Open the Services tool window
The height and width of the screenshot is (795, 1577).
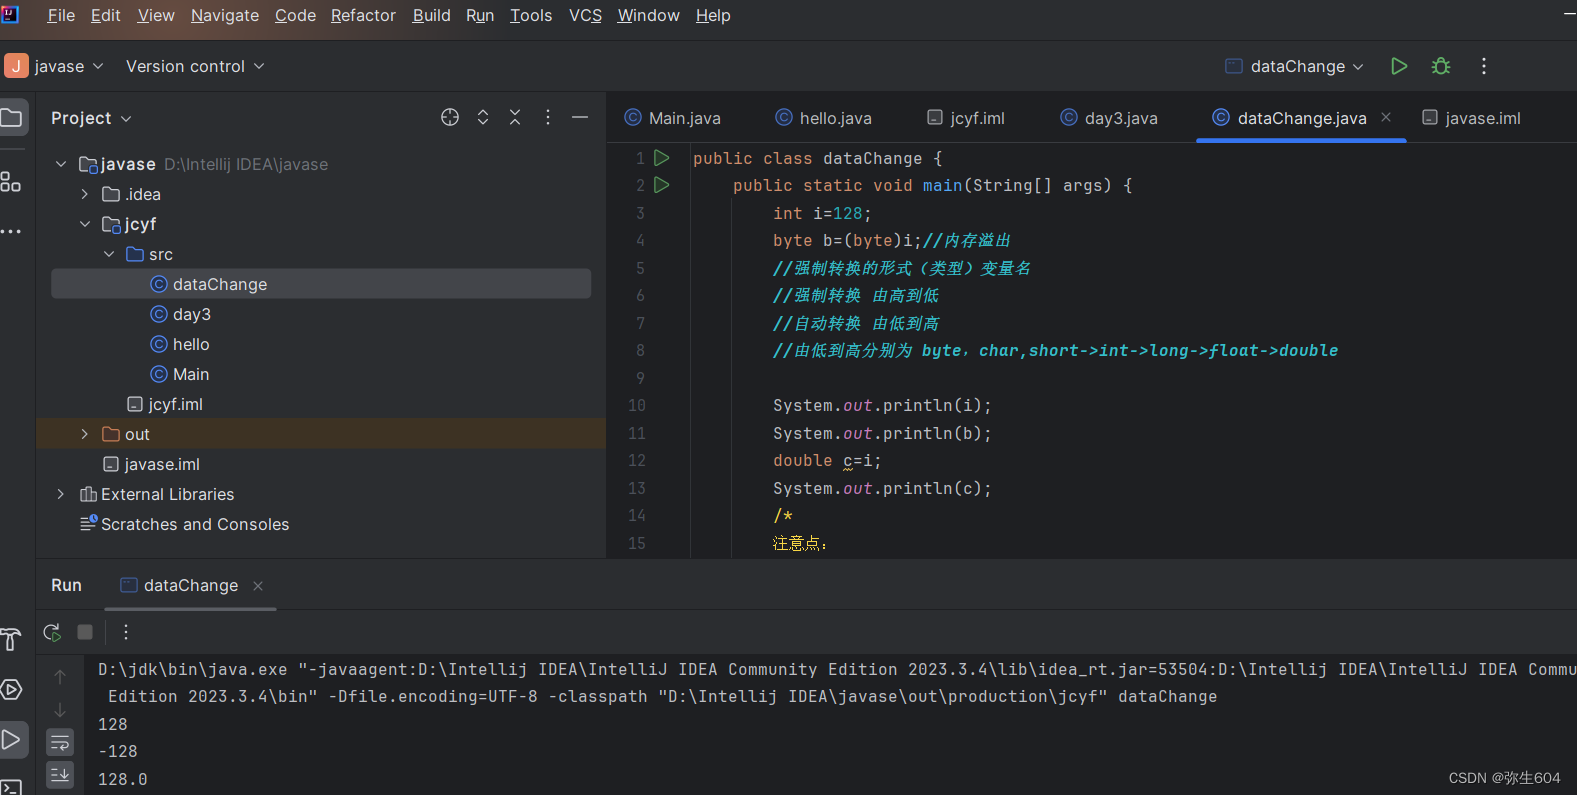11,689
